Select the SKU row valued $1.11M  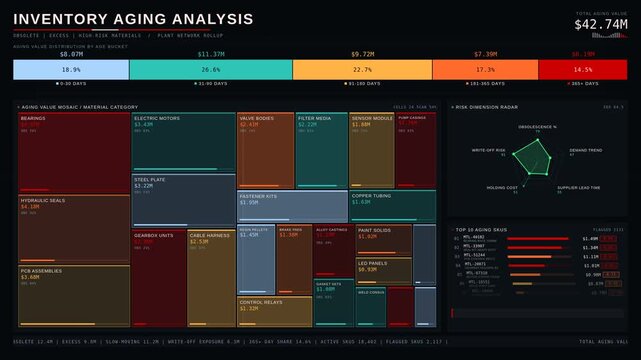point(536,257)
